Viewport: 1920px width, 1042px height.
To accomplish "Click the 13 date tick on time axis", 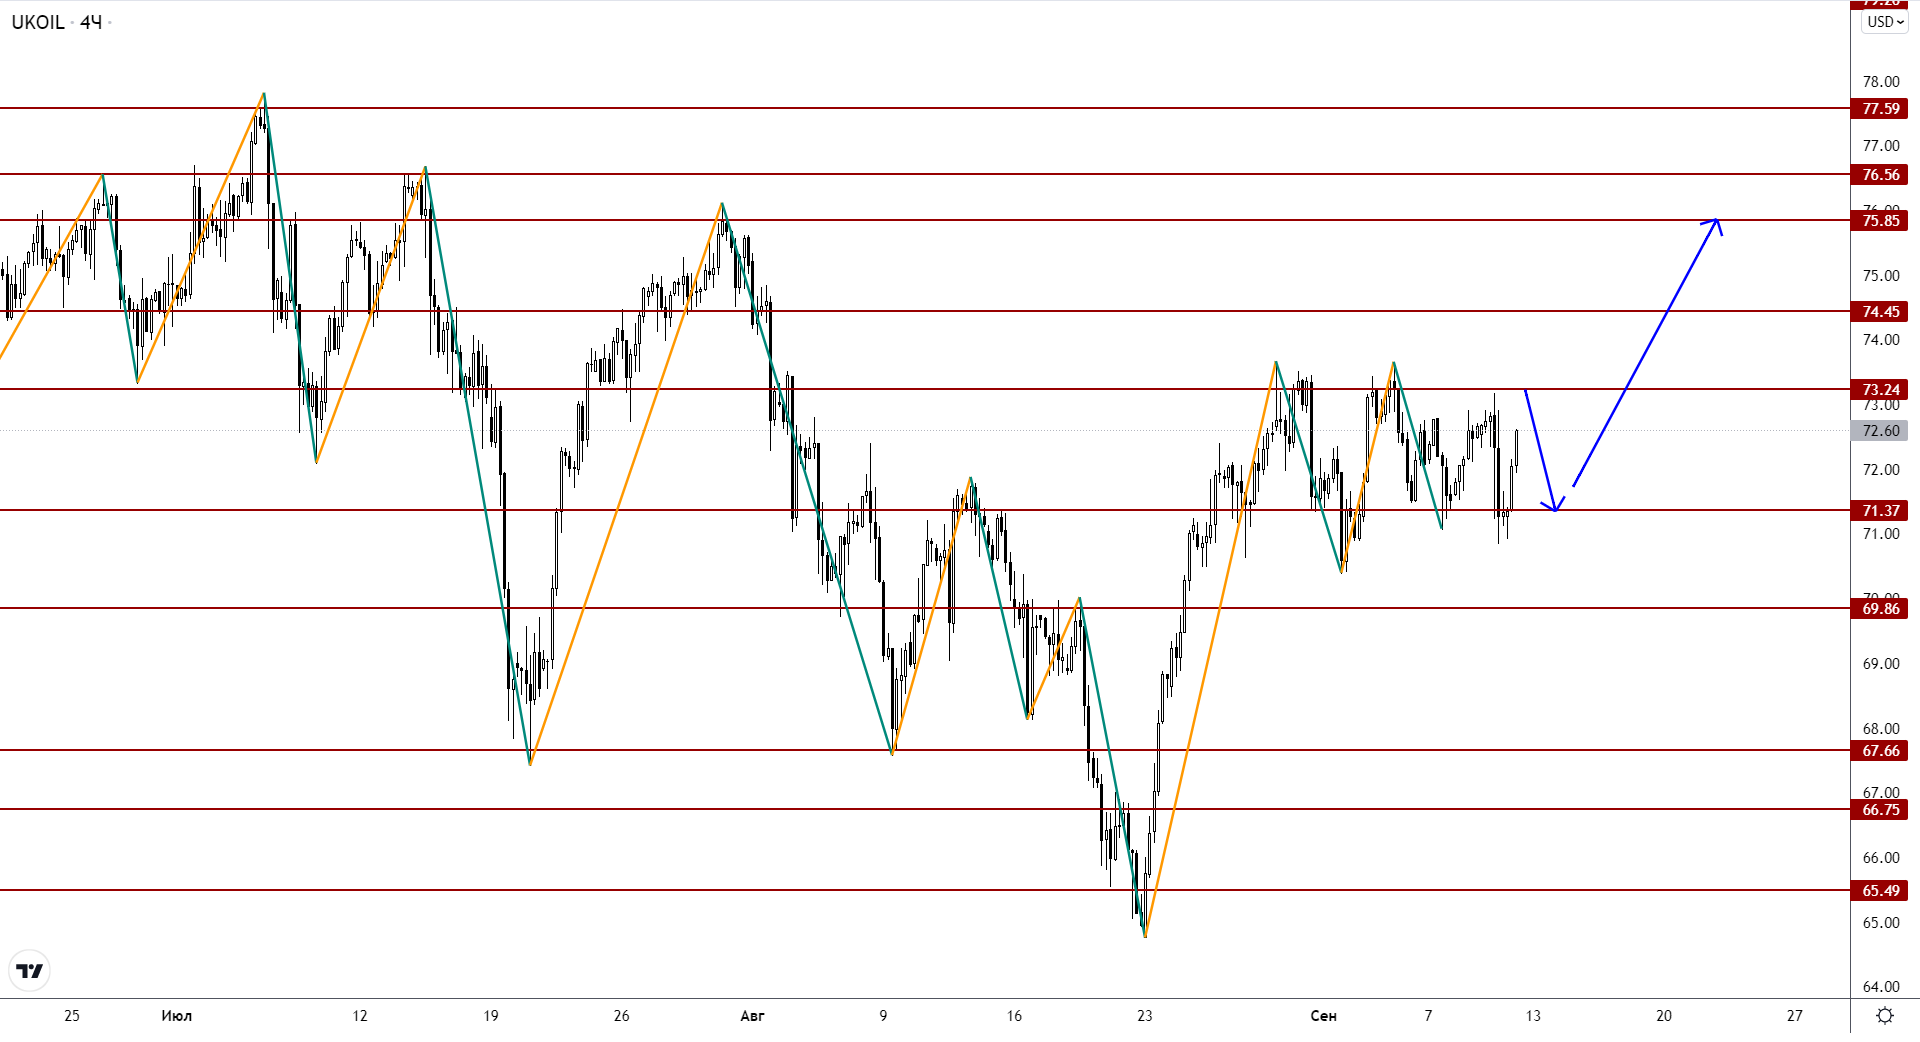I will [x=1533, y=1016].
